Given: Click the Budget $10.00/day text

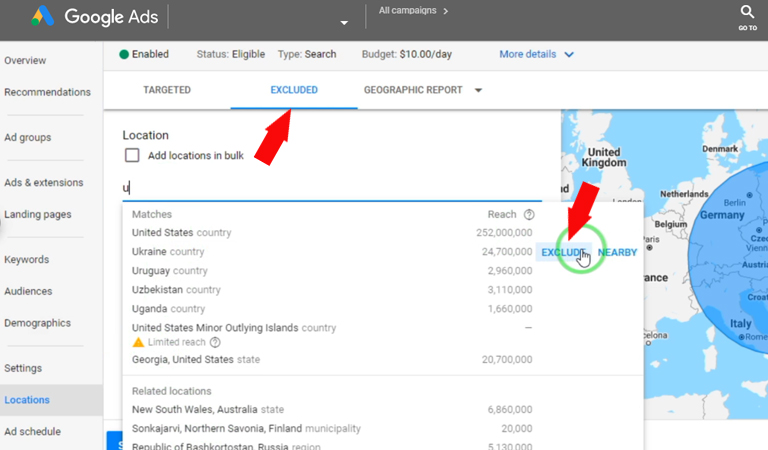Looking at the screenshot, I should (407, 54).
